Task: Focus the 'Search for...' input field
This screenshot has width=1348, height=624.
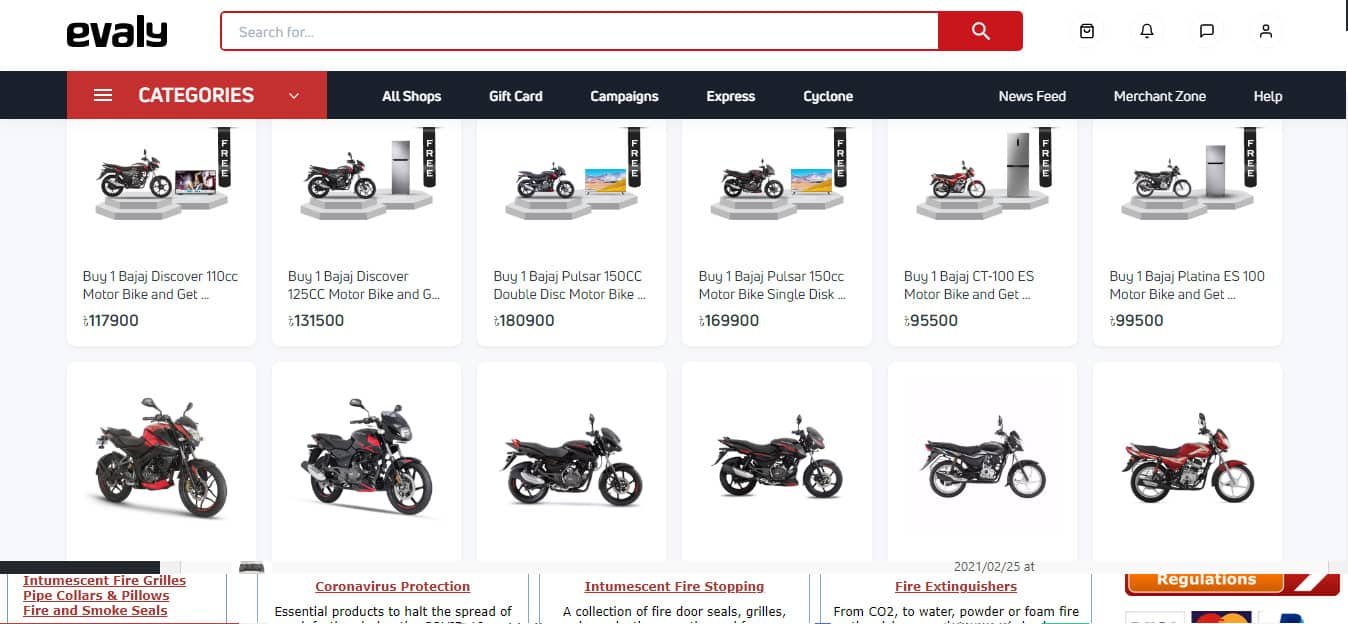Action: (579, 31)
